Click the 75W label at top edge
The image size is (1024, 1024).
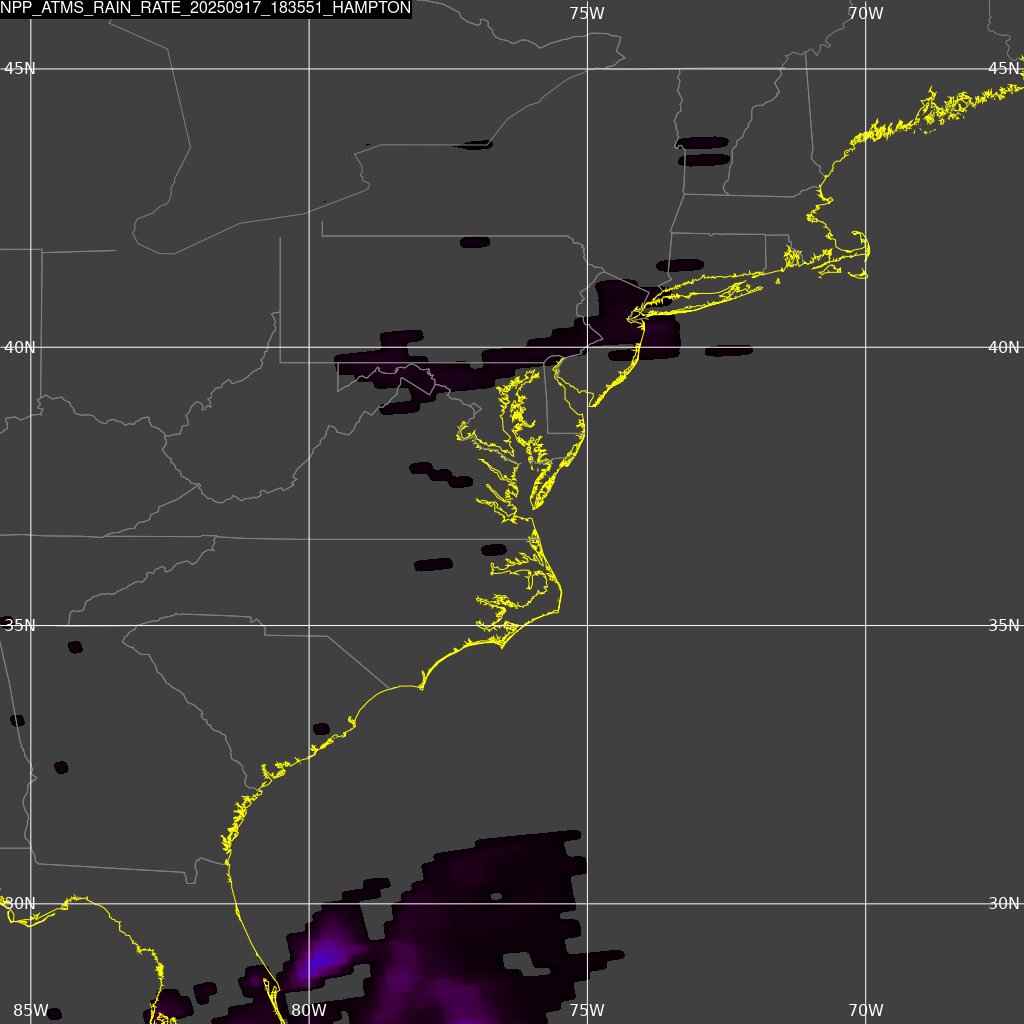coord(586,13)
